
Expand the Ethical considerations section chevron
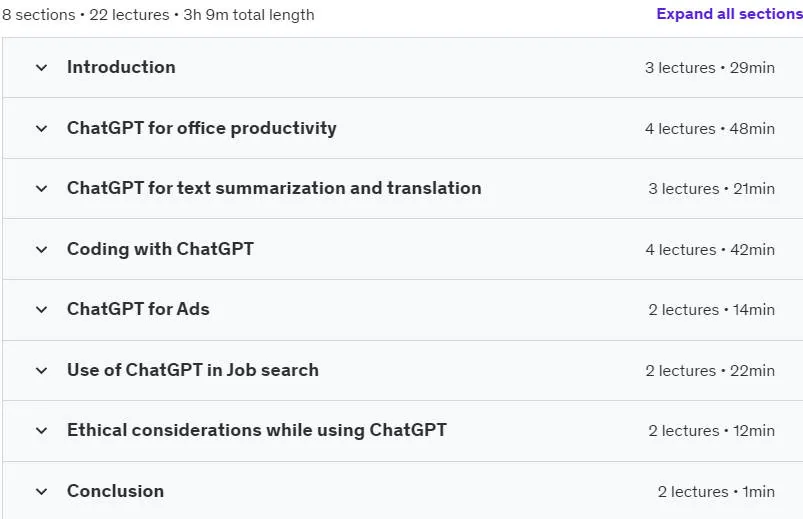coord(41,431)
